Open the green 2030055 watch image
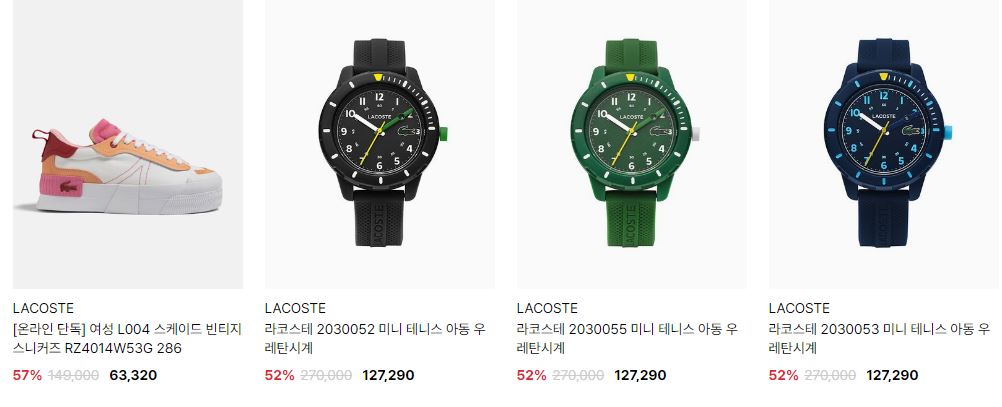 coord(631,144)
